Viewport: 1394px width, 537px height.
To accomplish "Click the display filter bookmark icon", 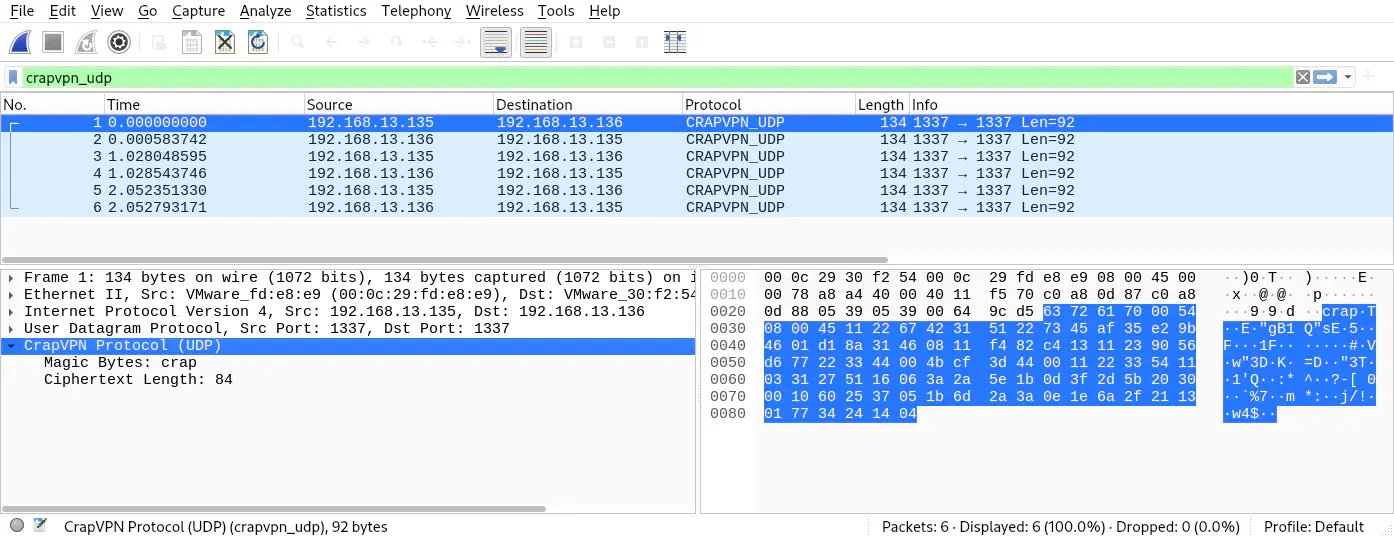I will click(13, 77).
